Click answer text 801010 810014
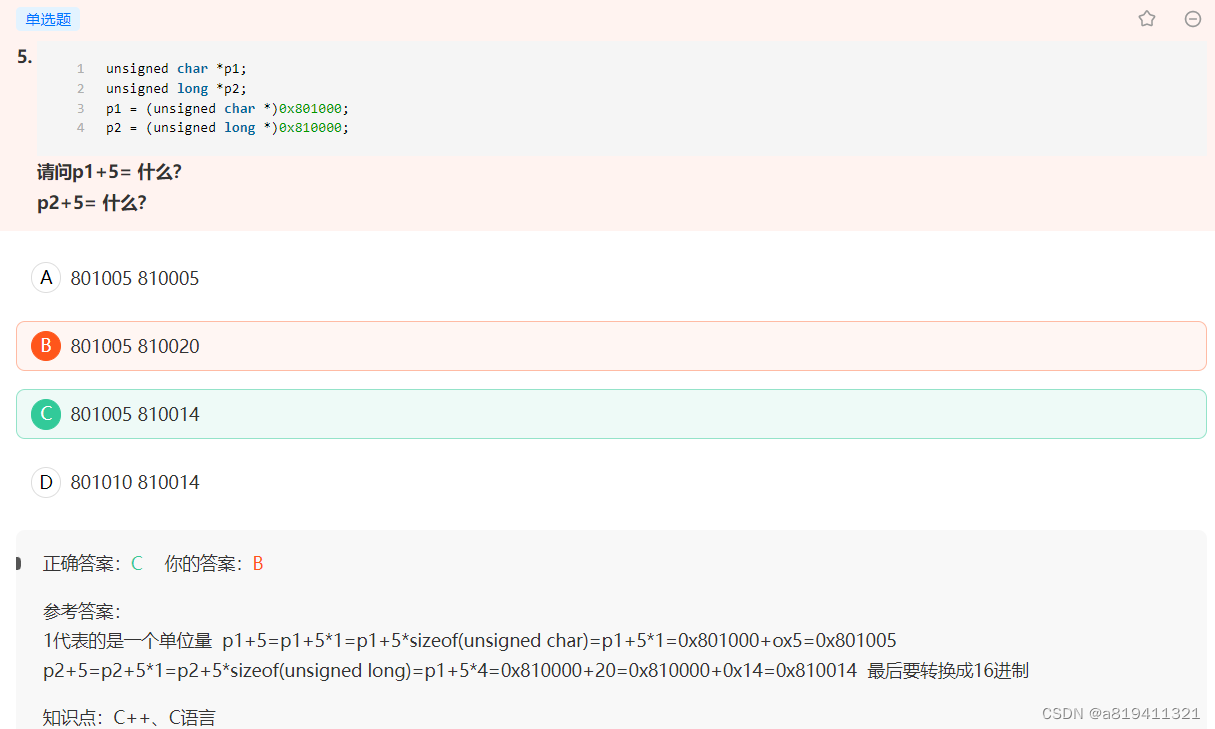Image resolution: width=1215 pixels, height=729 pixels. [x=135, y=483]
